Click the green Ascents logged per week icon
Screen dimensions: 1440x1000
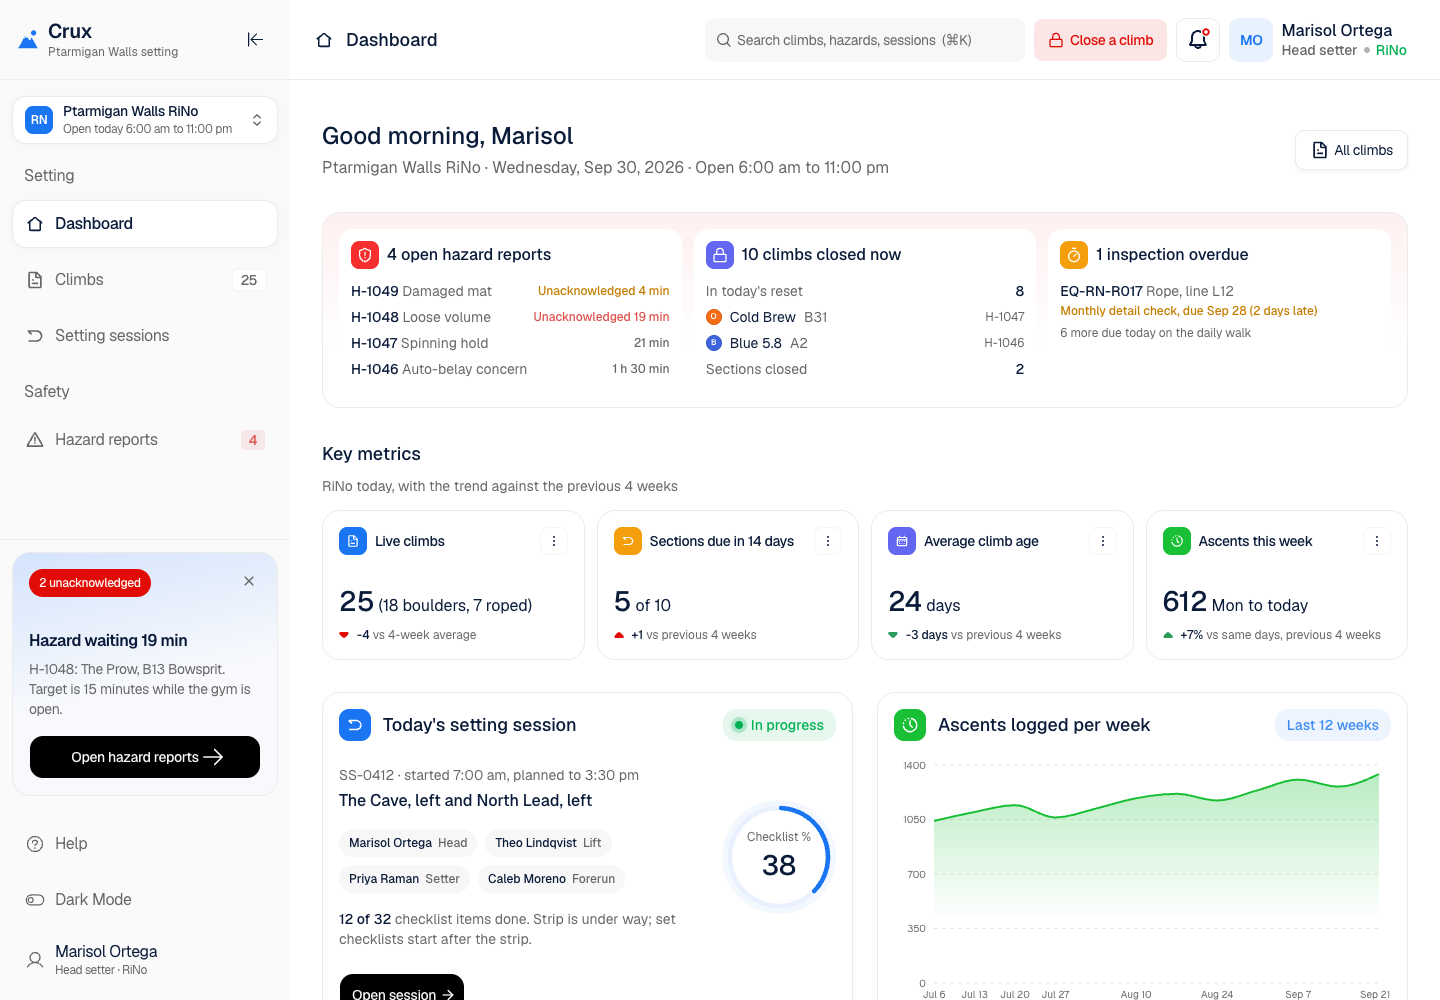coord(910,725)
